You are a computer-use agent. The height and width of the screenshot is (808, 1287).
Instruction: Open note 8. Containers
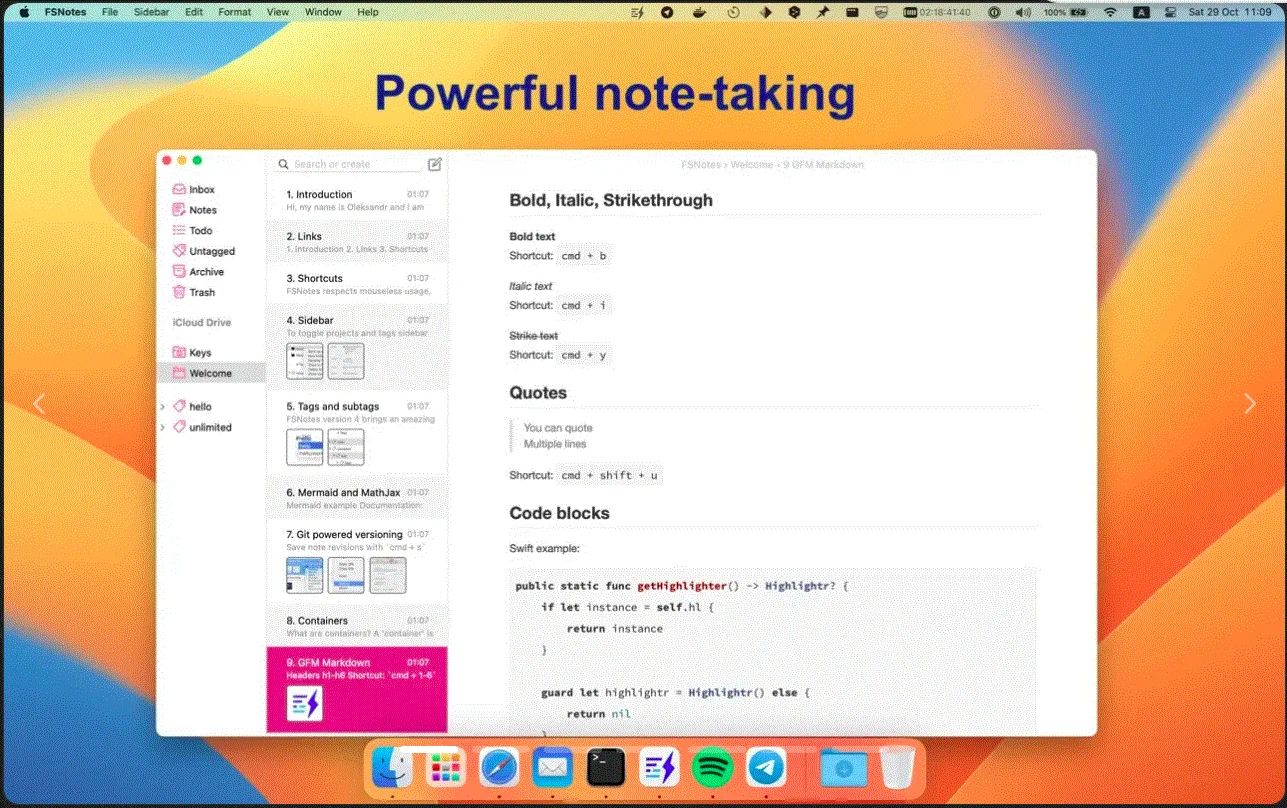click(x=357, y=626)
